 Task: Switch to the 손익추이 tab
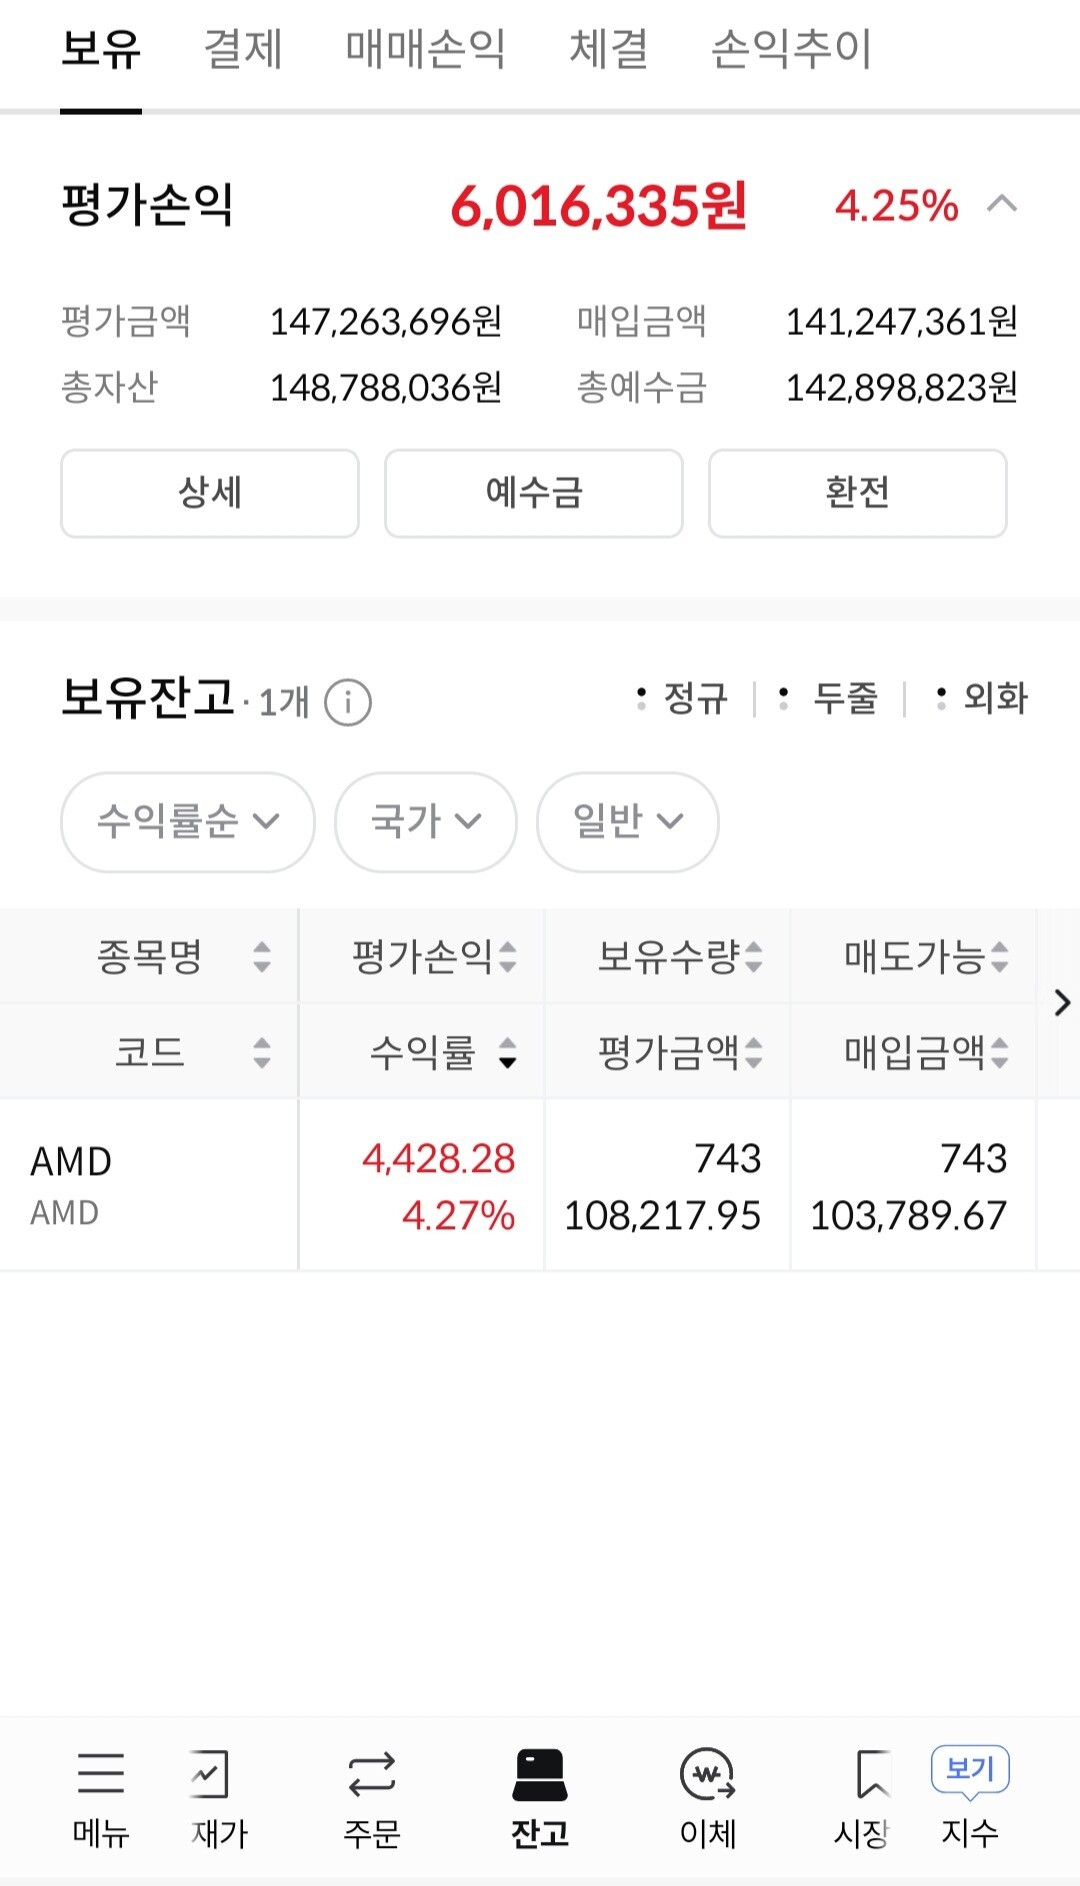point(791,49)
